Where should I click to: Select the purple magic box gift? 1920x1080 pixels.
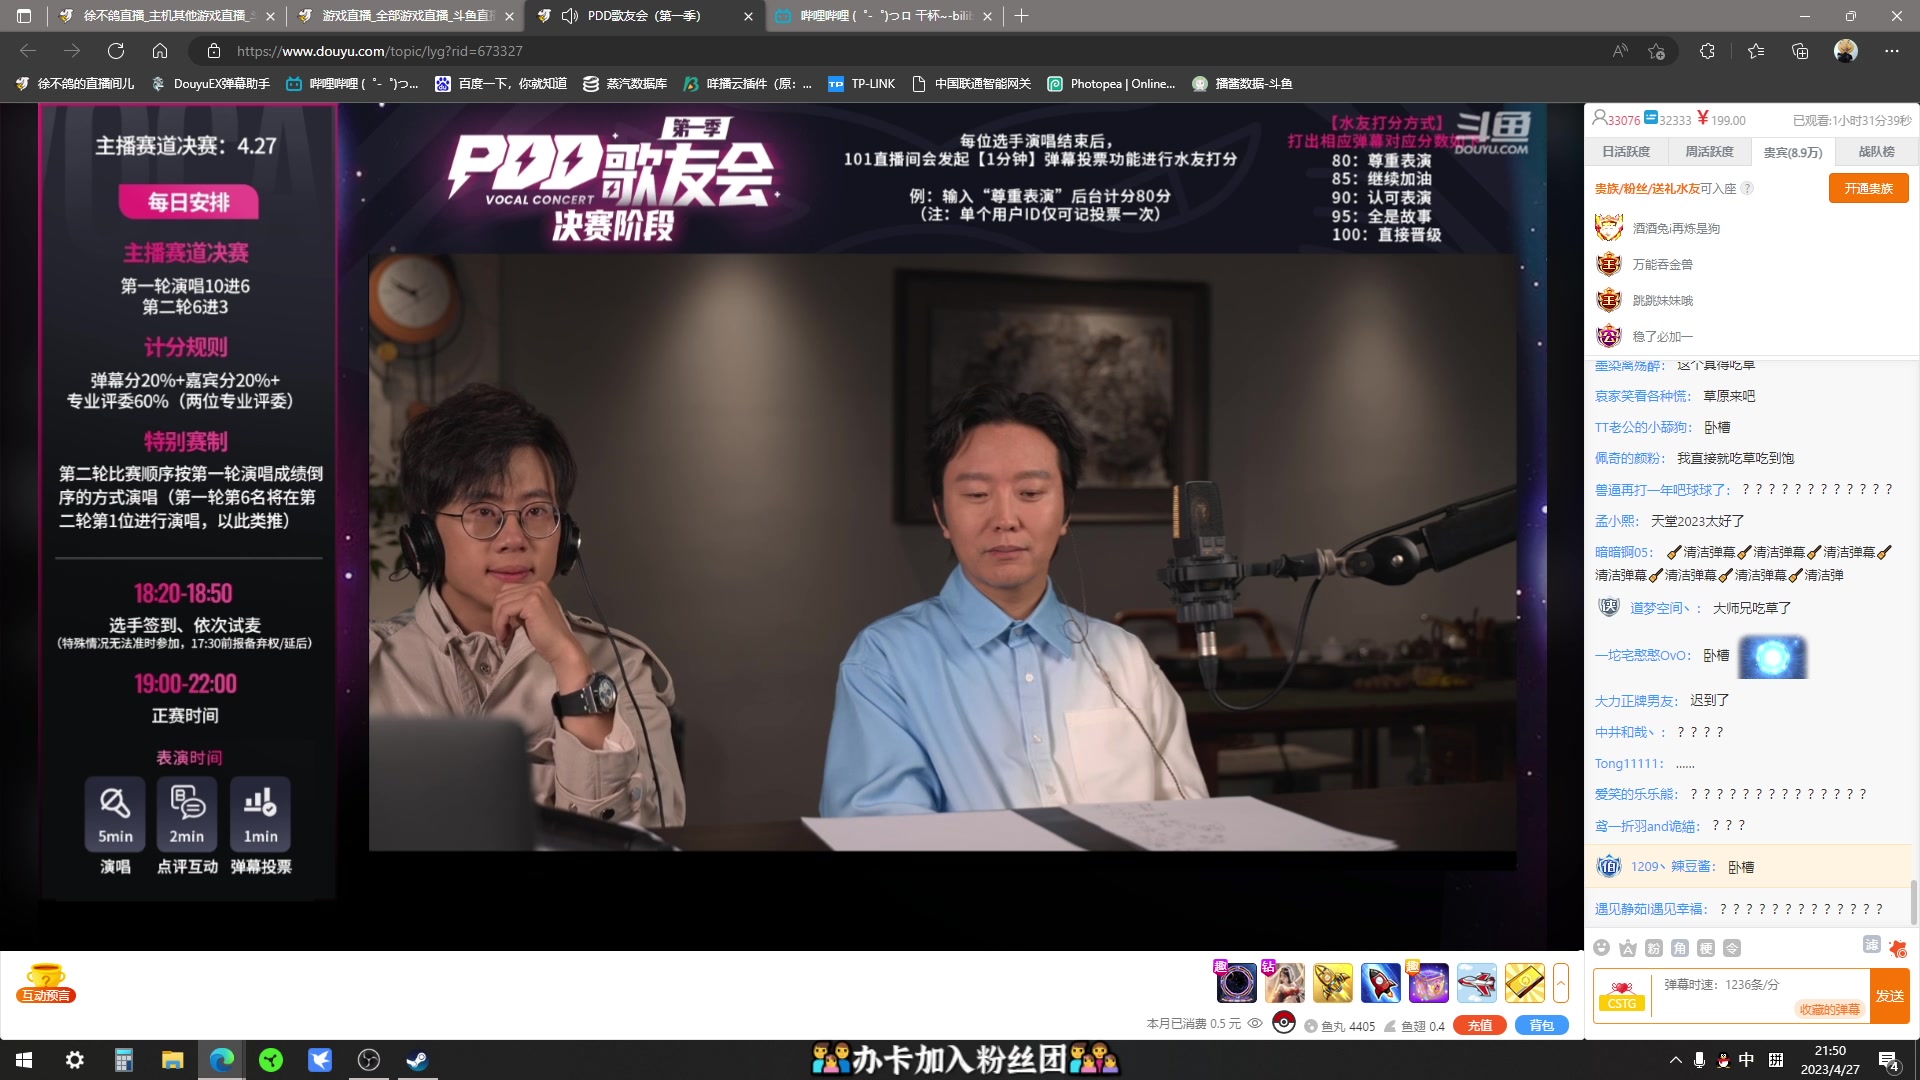pyautogui.click(x=1428, y=983)
